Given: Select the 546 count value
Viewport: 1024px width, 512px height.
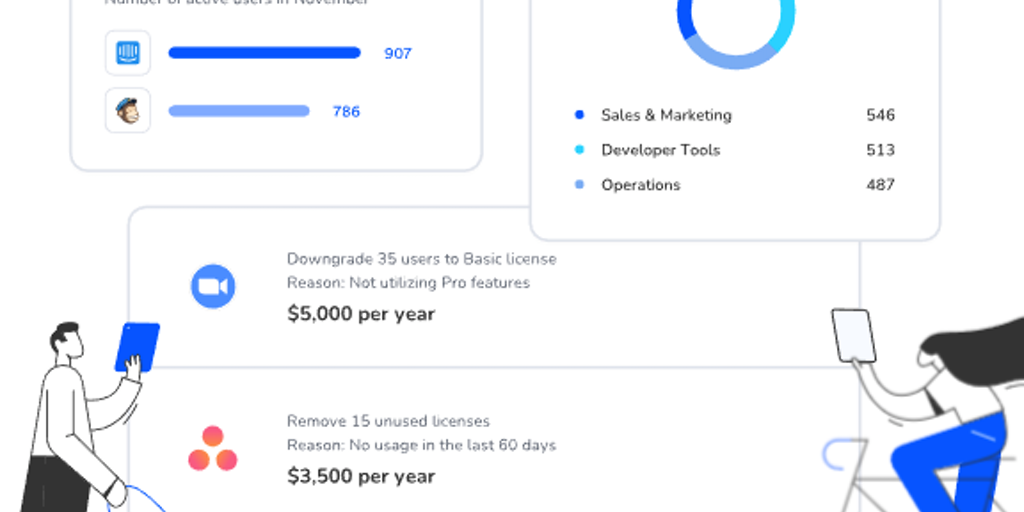Looking at the screenshot, I should [x=880, y=115].
